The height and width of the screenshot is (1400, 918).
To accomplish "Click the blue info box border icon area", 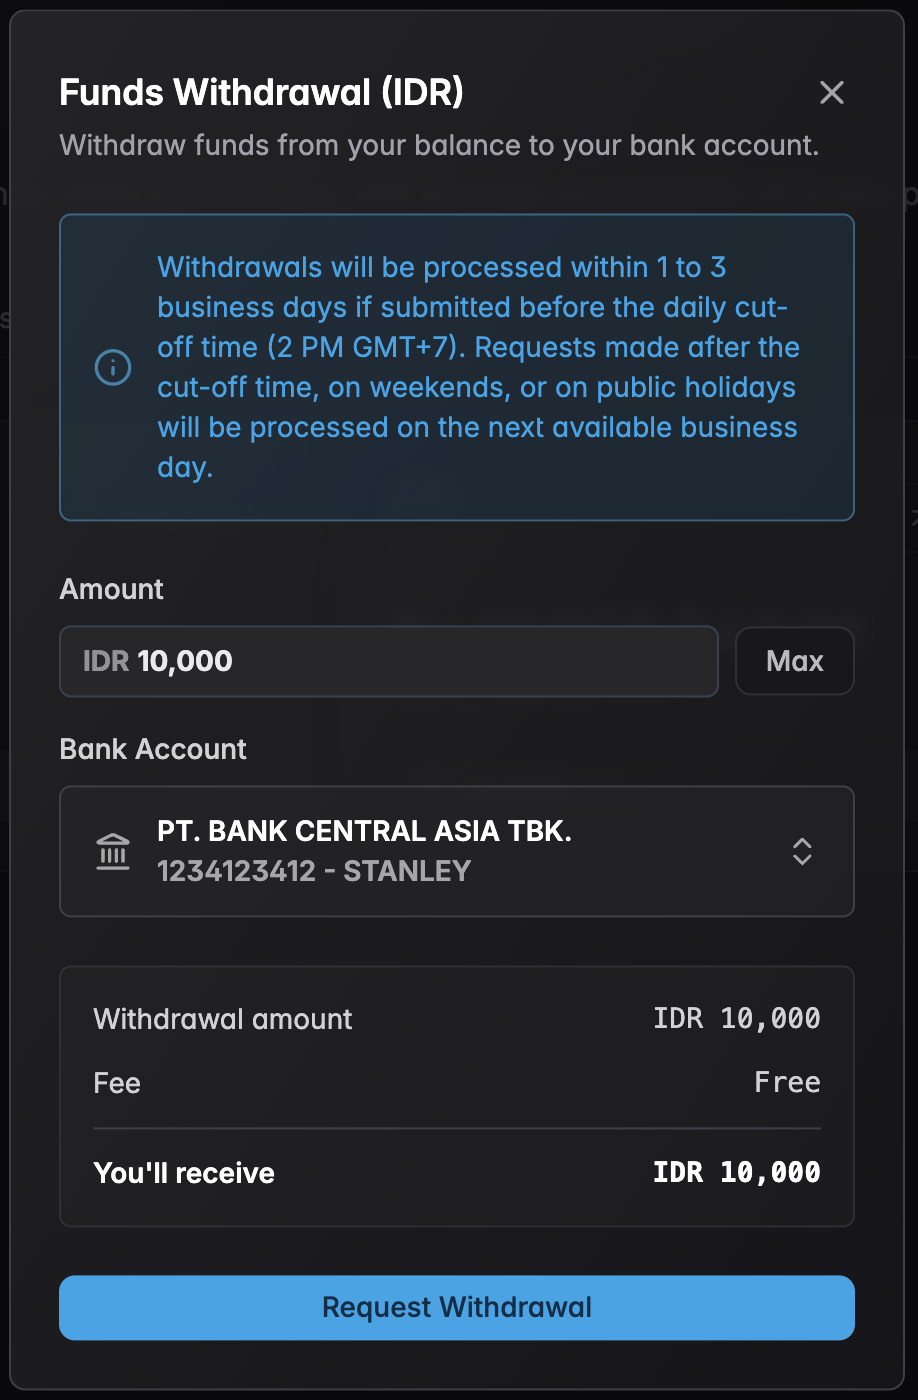I will 113,367.
